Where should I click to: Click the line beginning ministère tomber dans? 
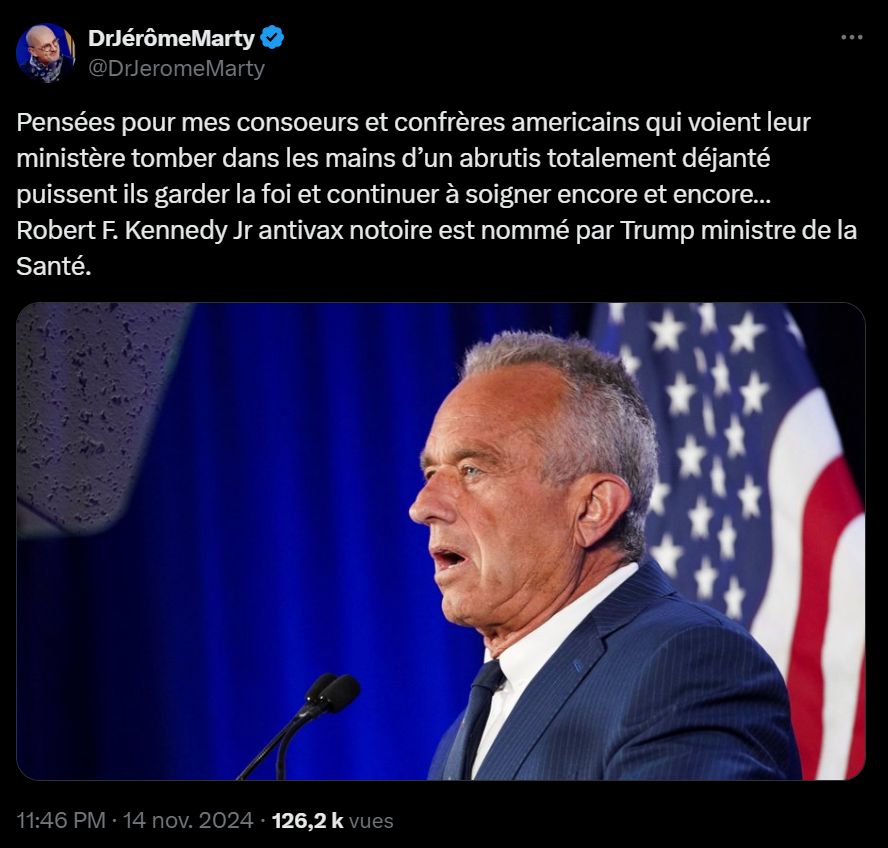pyautogui.click(x=393, y=158)
